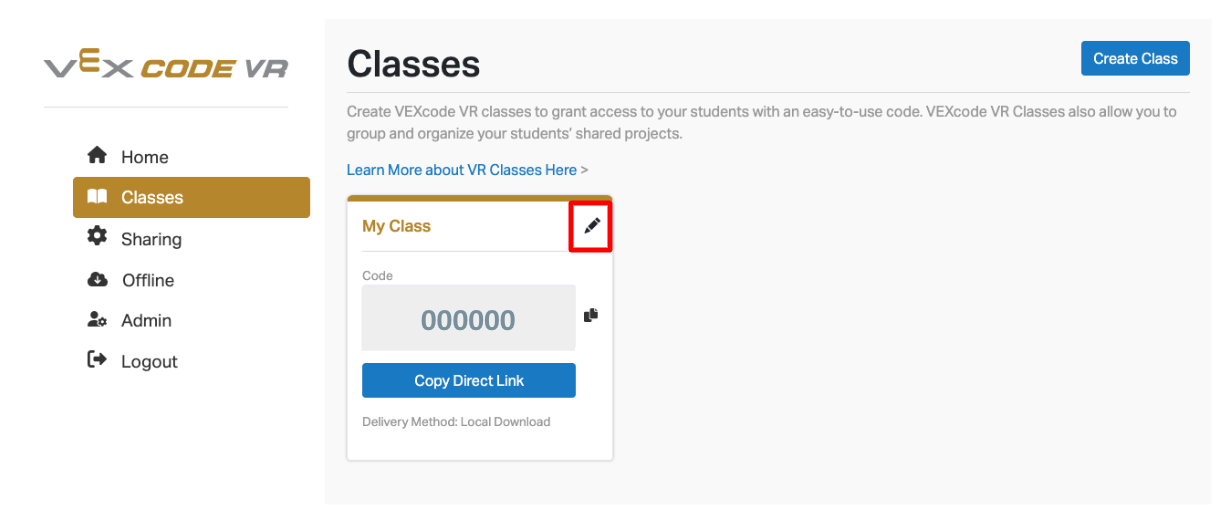Go to the Sharing page

151,239
